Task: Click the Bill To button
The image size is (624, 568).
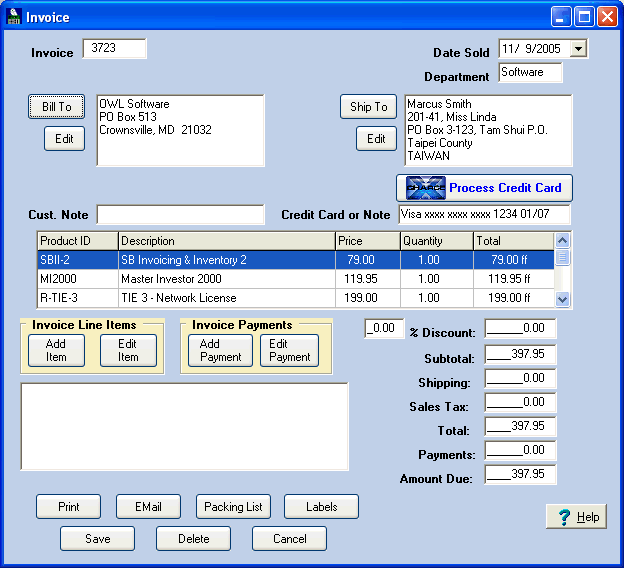Action: point(57,107)
